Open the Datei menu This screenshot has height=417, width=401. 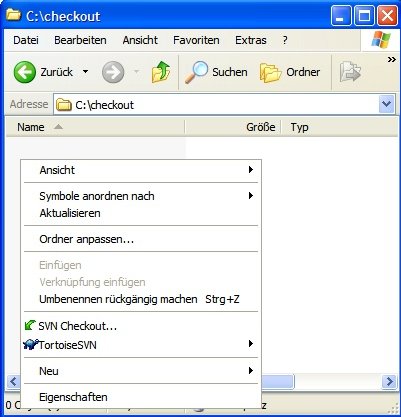(26, 40)
